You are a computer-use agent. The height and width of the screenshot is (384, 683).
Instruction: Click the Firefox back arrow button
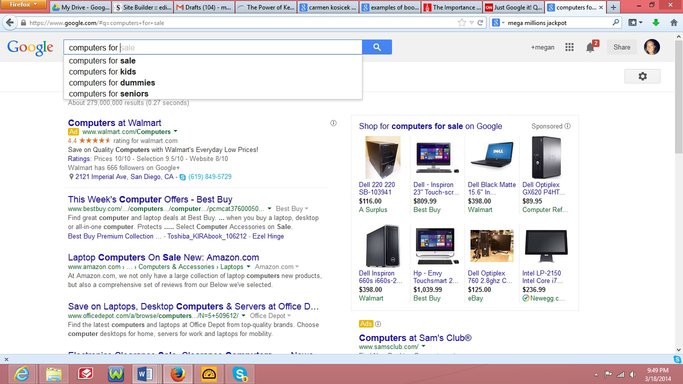[10, 23]
